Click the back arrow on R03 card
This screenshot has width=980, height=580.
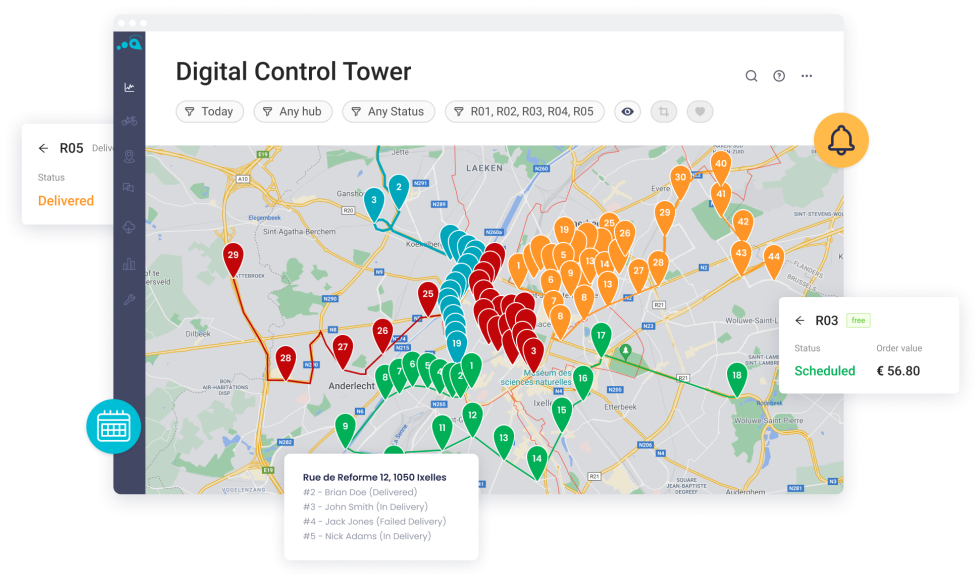tap(799, 321)
